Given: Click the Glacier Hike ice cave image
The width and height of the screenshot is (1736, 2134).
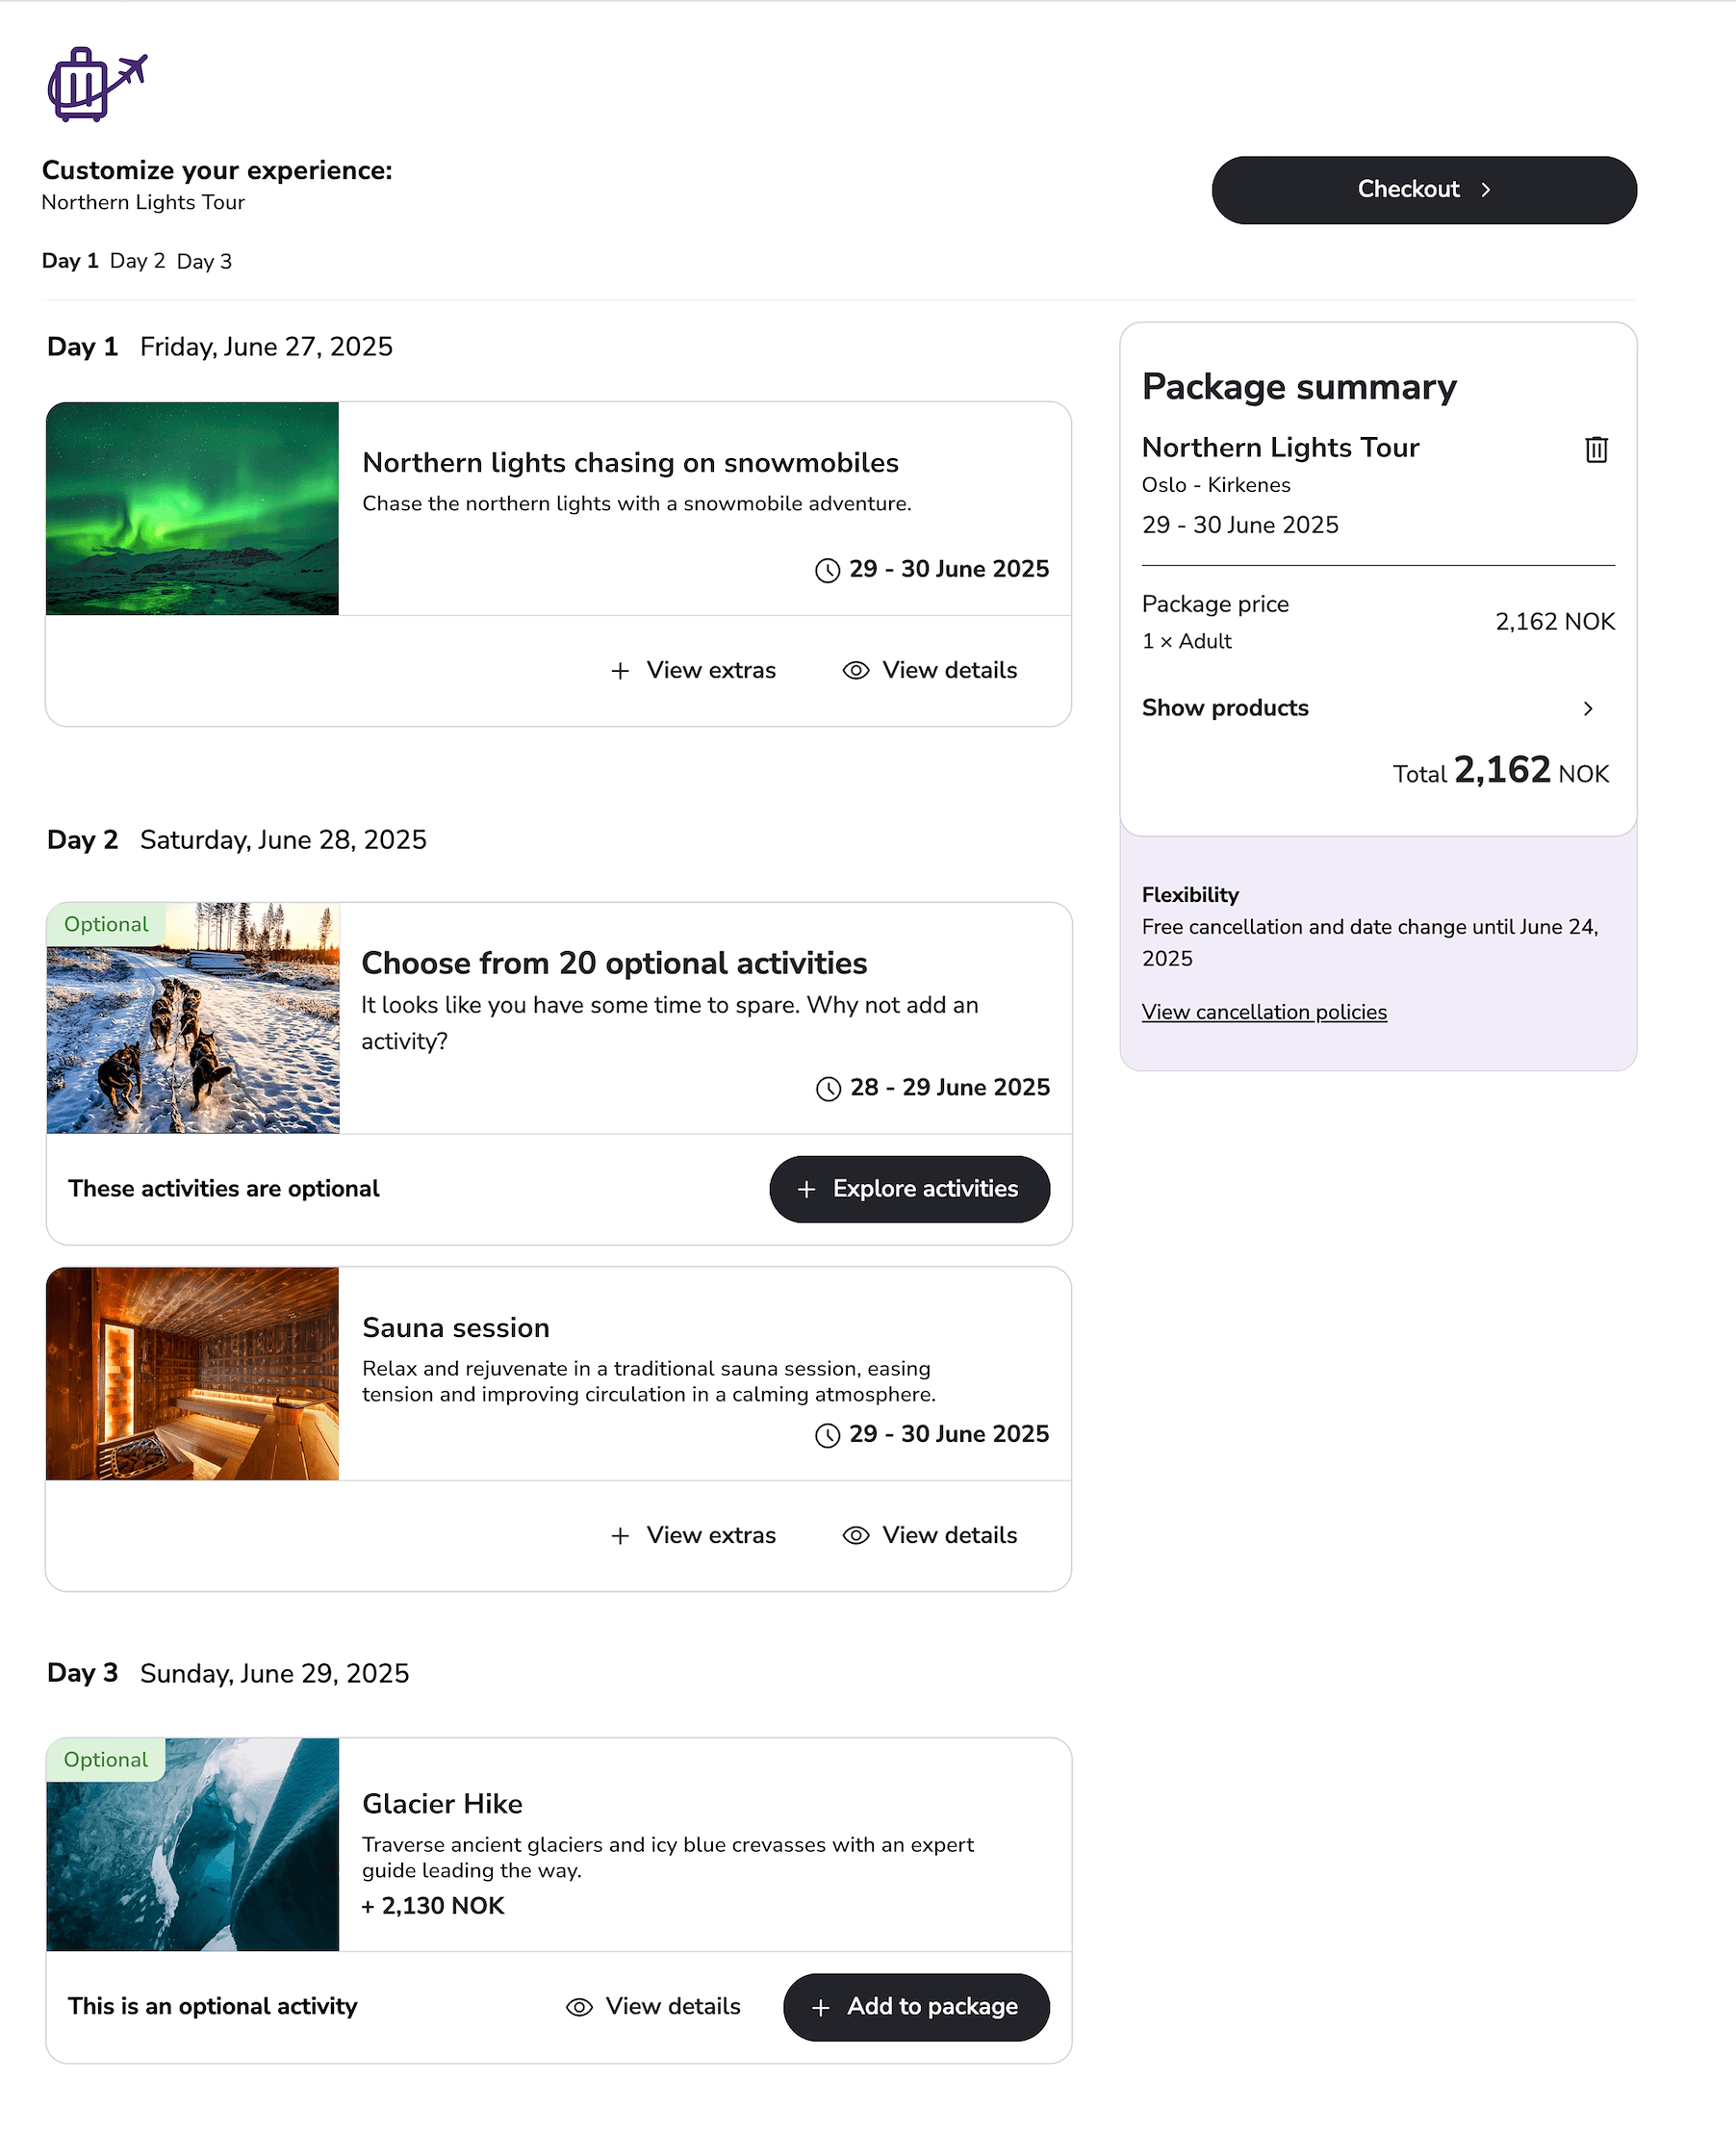Looking at the screenshot, I should tap(193, 1844).
